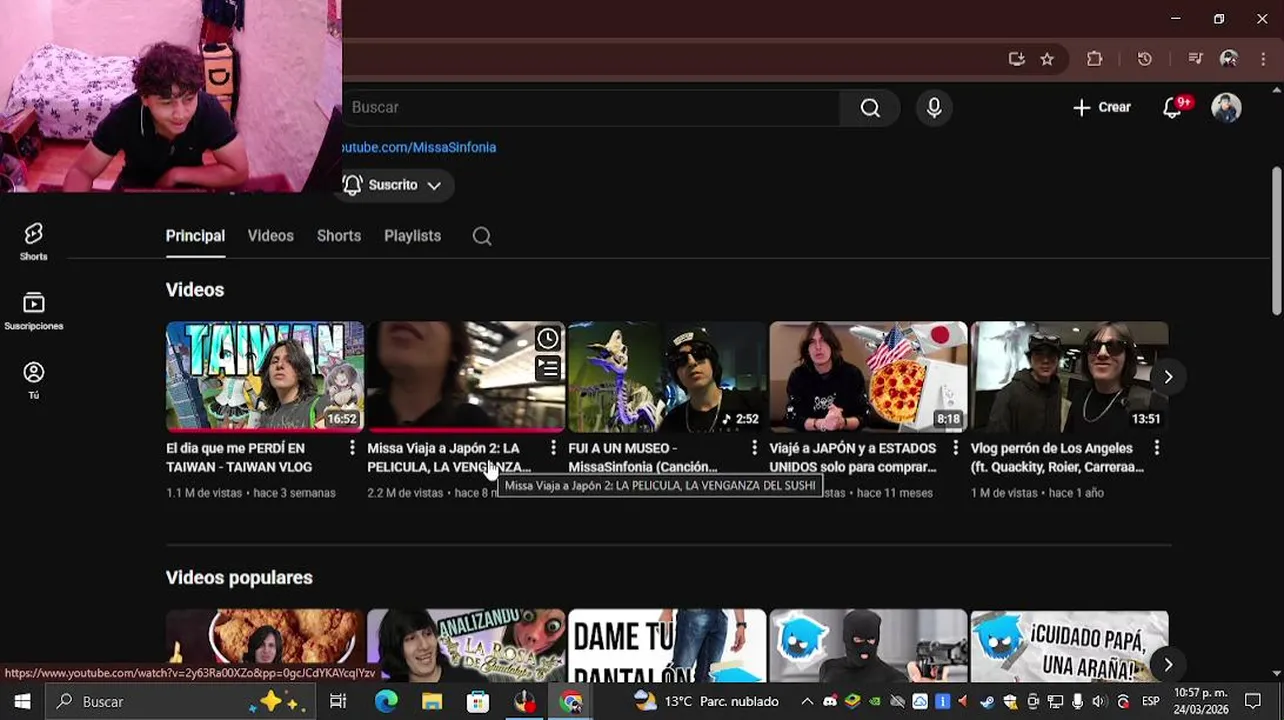Open 'Vlog perrón de Los Angeles' title

(x=1057, y=457)
